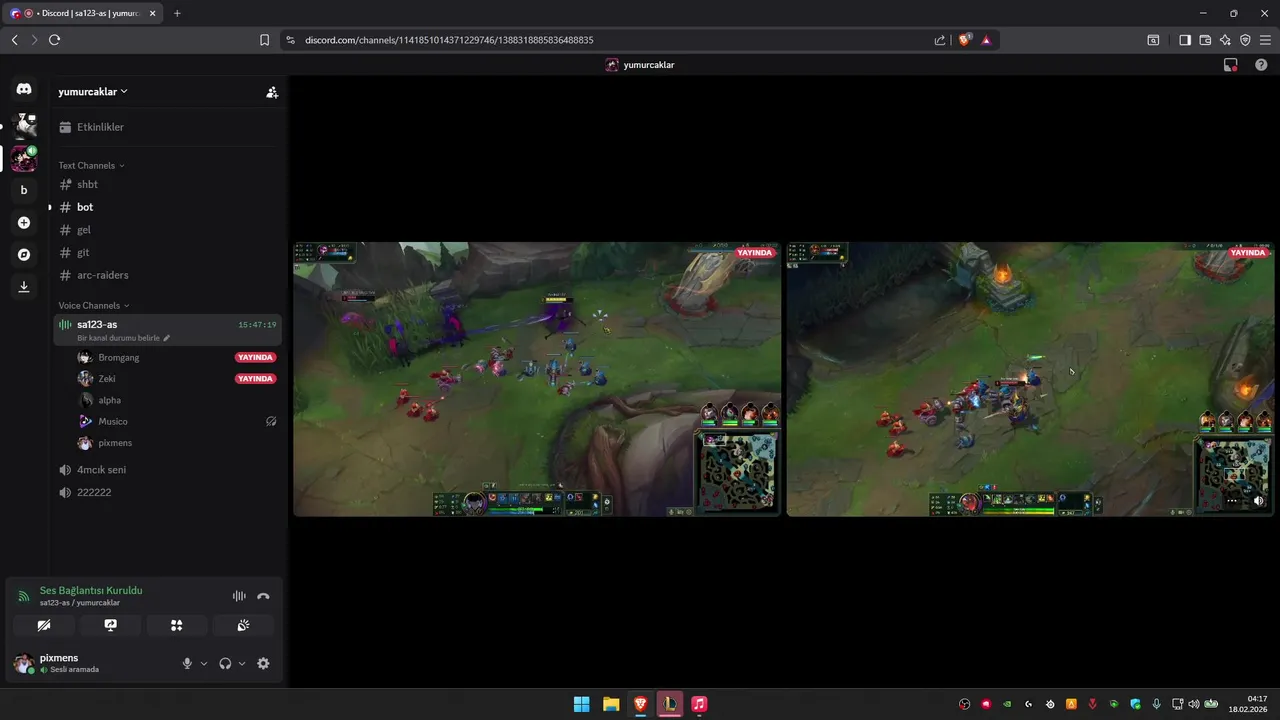Go back in browser history
This screenshot has height=720, width=1280.
point(14,40)
